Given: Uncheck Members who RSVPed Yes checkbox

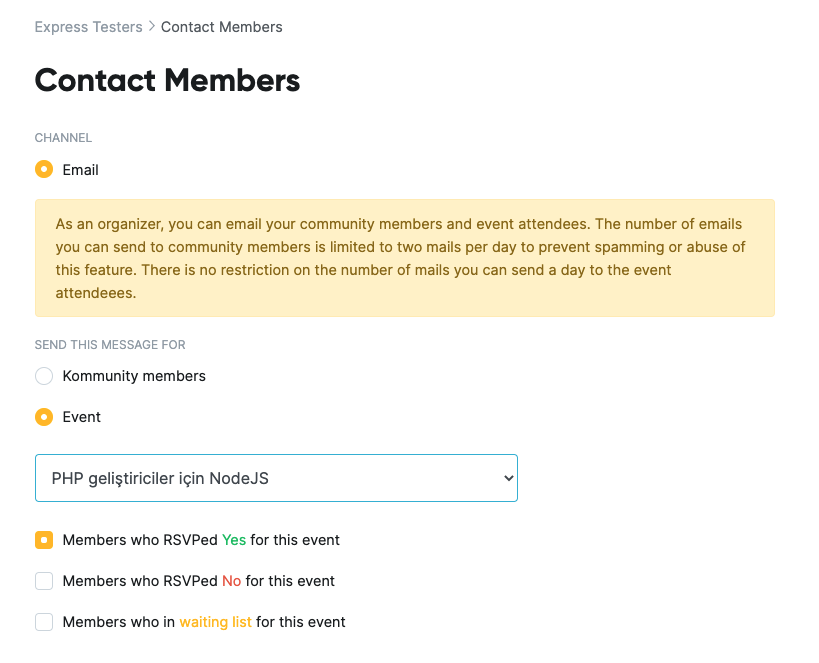Looking at the screenshot, I should click(44, 540).
